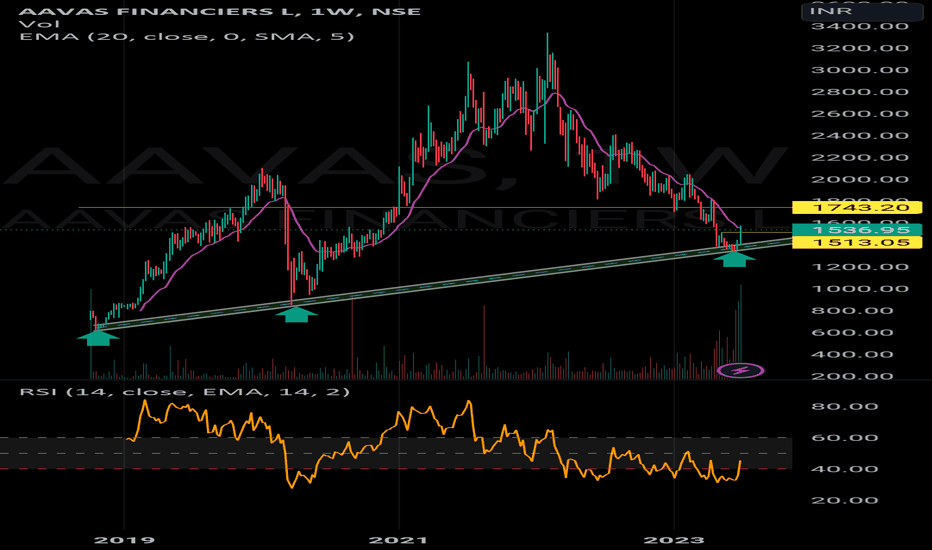Click the 3000.00 price axis label
932x550 pixels.
860,70
